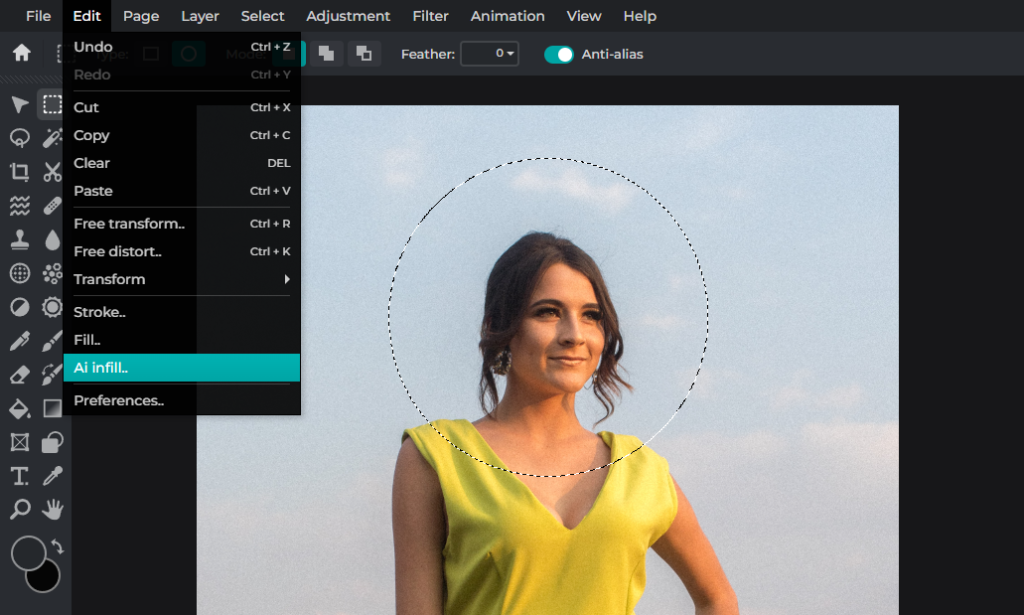
Task: Choose Copy from the Edit menu
Action: 182,135
